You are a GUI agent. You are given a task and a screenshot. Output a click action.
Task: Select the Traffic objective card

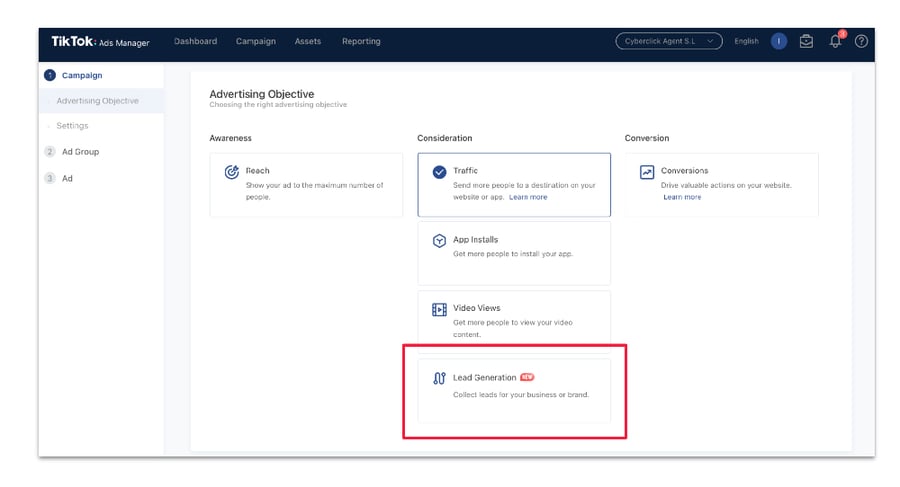(514, 184)
